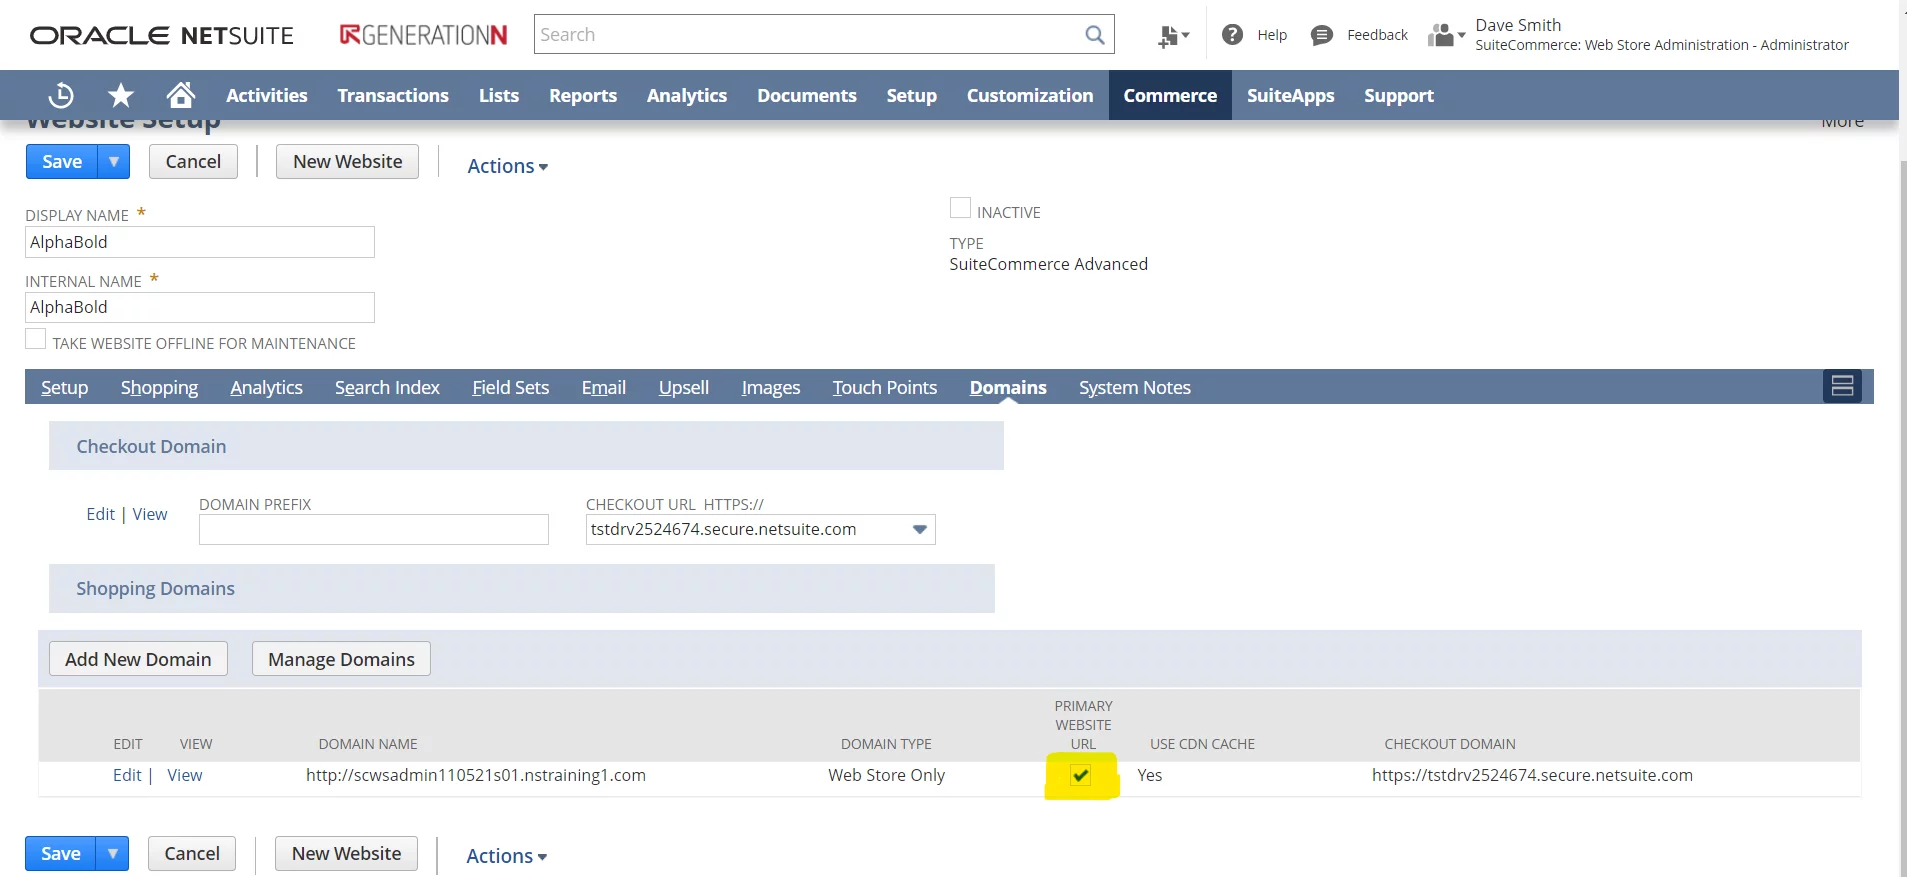Image resolution: width=1907 pixels, height=877 pixels.
Task: Open the Documents menu
Action: pyautogui.click(x=807, y=95)
